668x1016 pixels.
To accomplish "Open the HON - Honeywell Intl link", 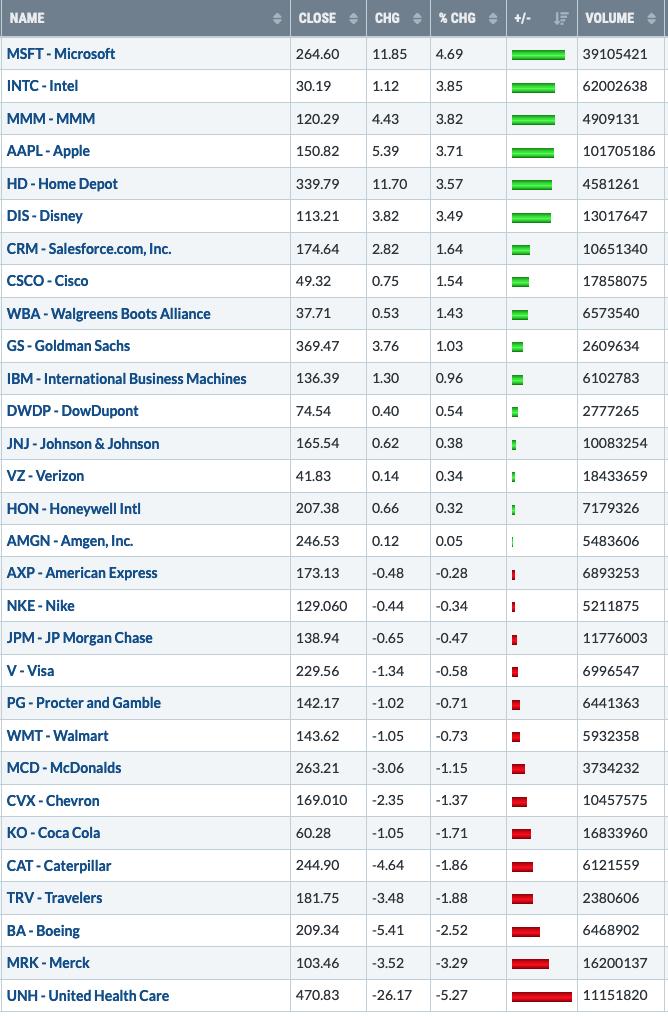I will (x=74, y=509).
